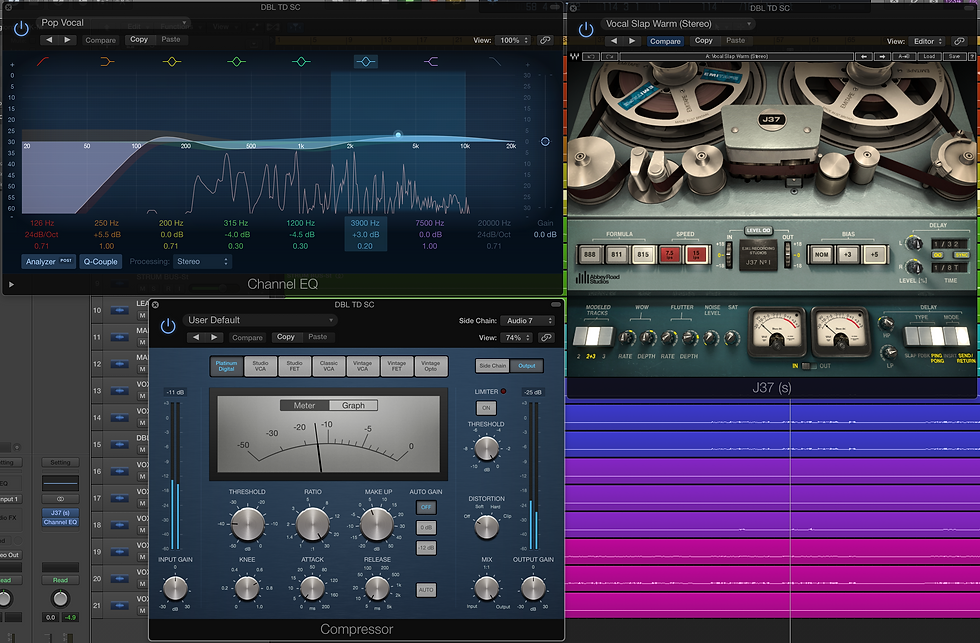Click the link icon in the J37 header
The height and width of the screenshot is (643, 980).
(x=959, y=41)
